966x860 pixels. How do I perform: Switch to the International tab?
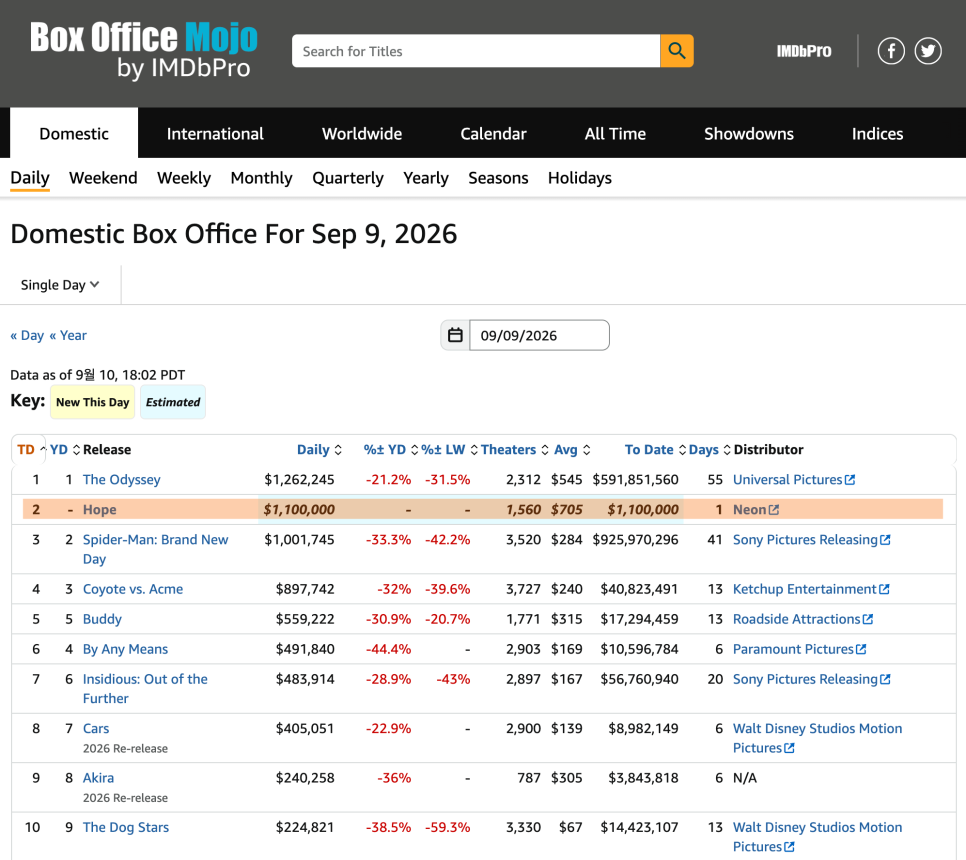click(x=215, y=133)
